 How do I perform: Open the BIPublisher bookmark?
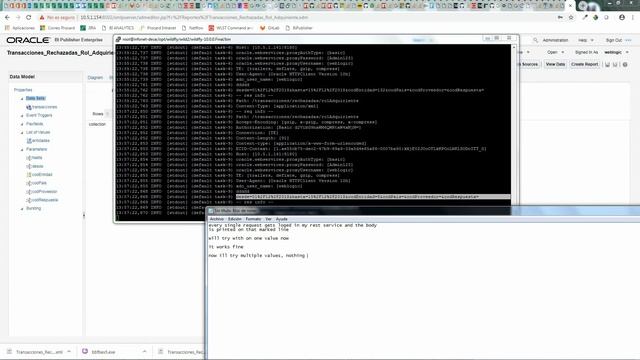click(x=299, y=28)
